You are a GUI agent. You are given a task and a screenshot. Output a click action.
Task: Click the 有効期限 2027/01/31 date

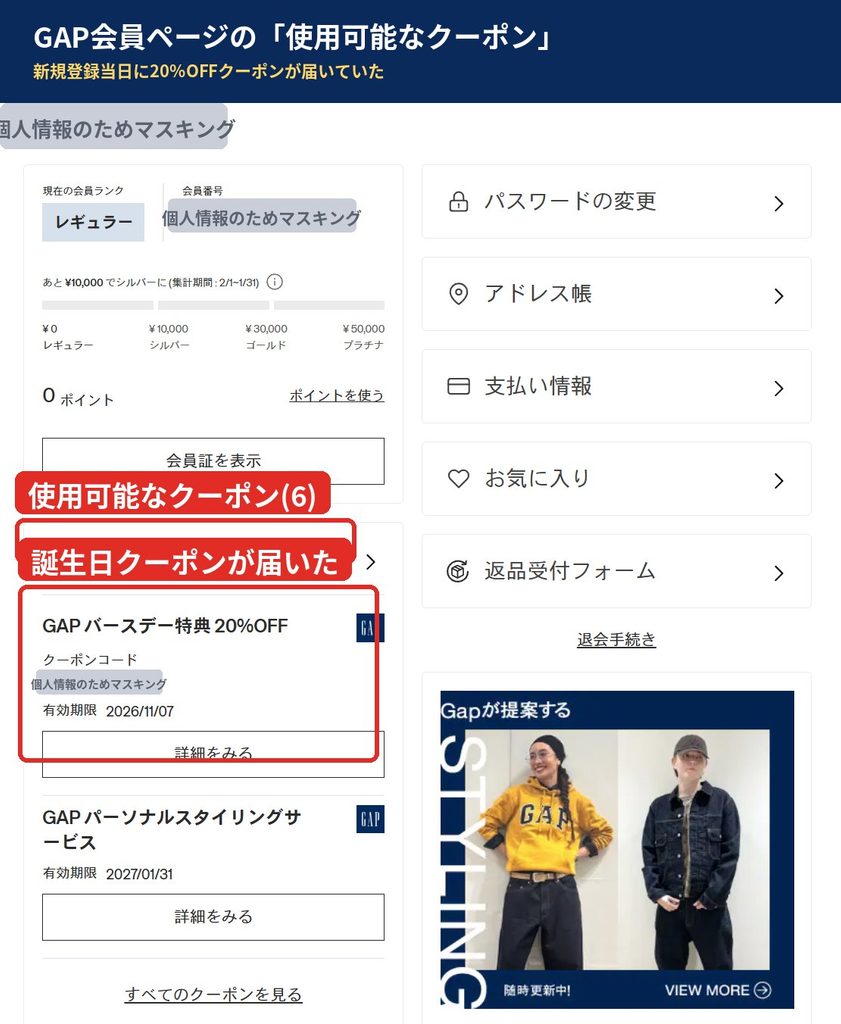(x=108, y=873)
